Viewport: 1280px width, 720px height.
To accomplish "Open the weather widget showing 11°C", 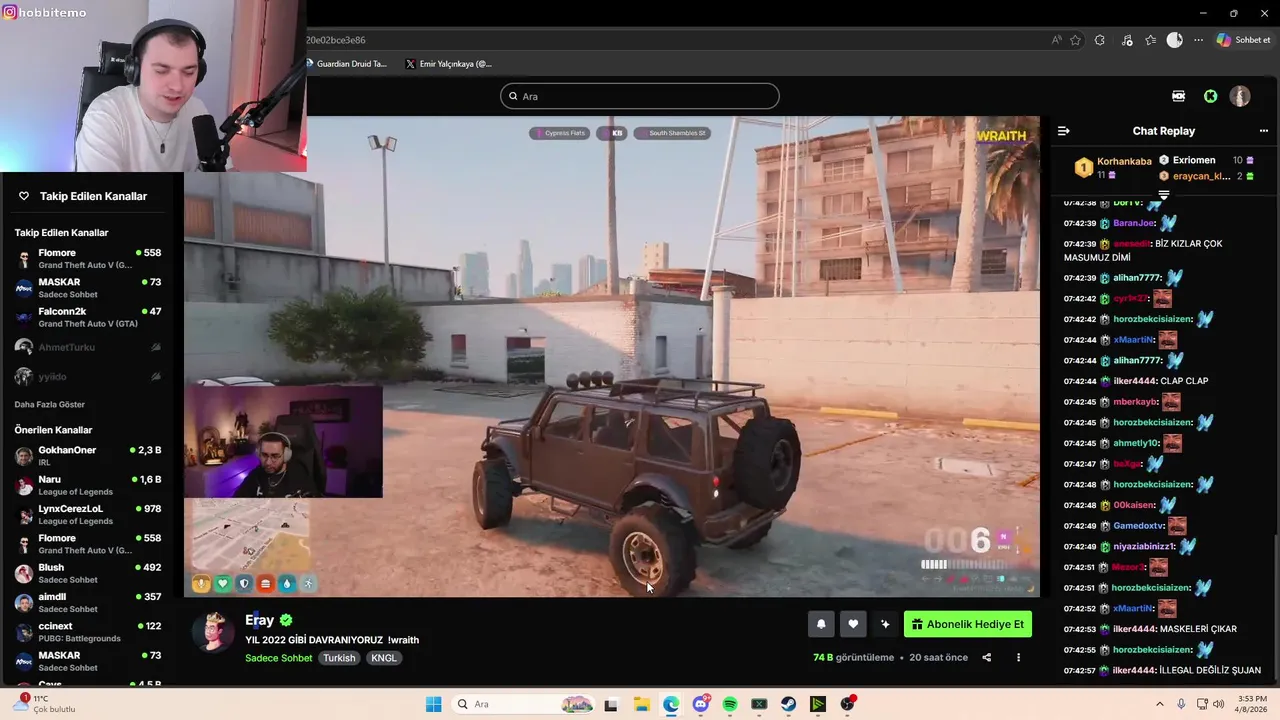I will pos(42,704).
